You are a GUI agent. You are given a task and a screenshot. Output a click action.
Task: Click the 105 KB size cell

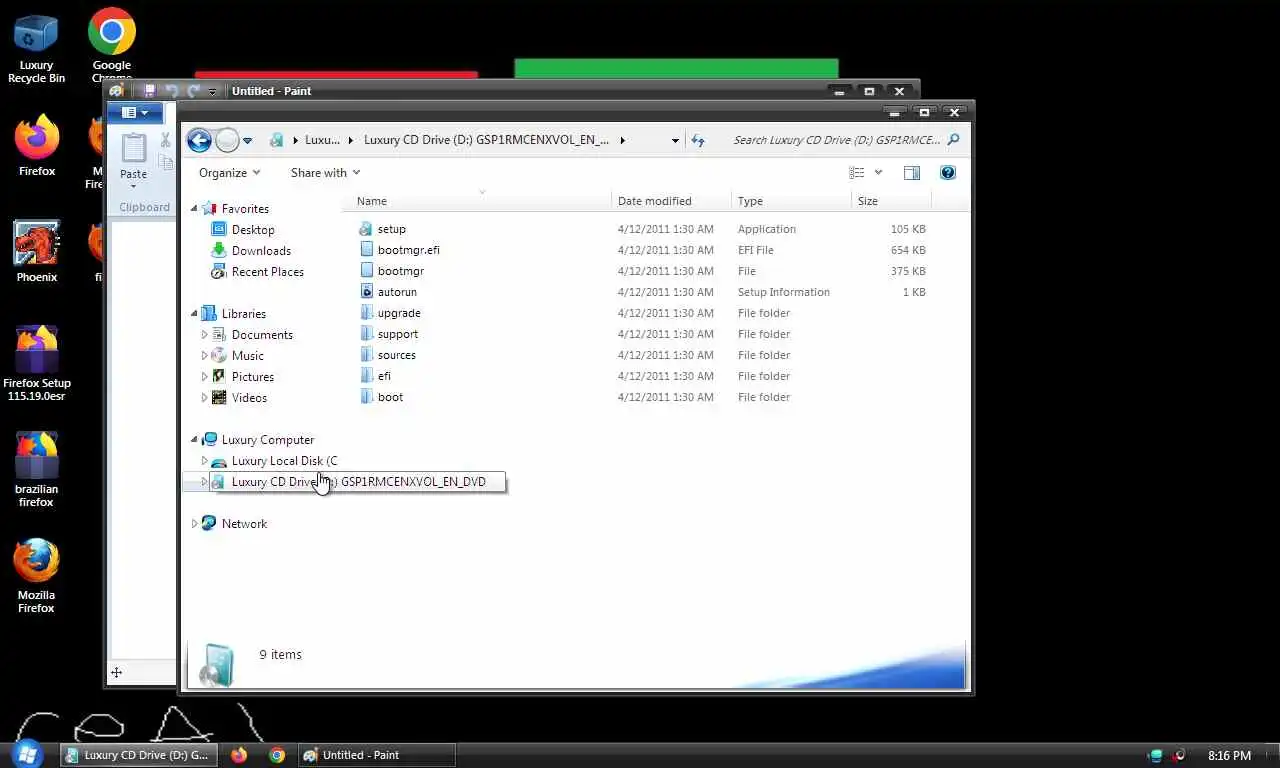(908, 229)
